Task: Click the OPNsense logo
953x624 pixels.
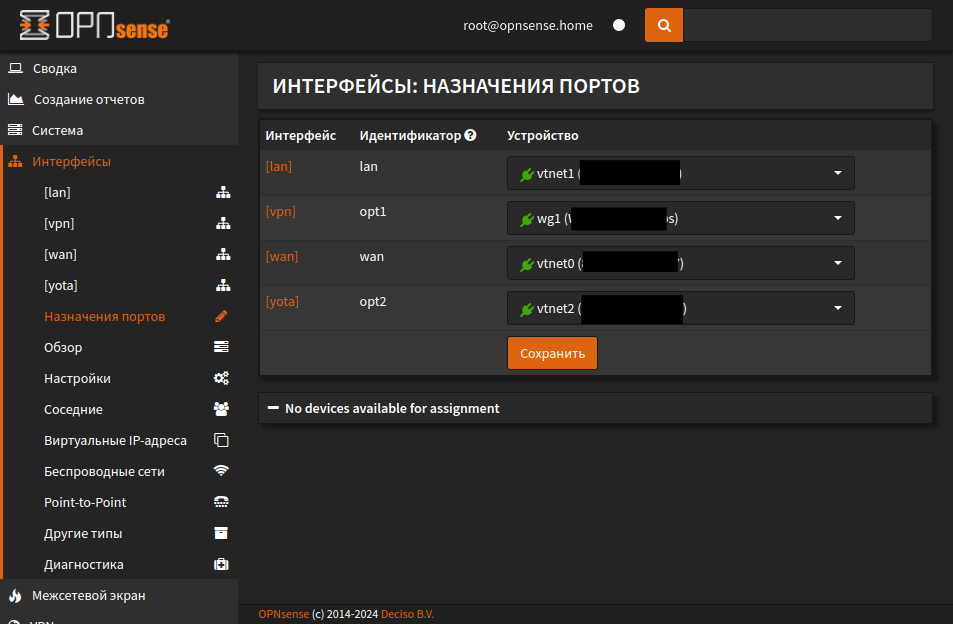Action: coord(94,26)
